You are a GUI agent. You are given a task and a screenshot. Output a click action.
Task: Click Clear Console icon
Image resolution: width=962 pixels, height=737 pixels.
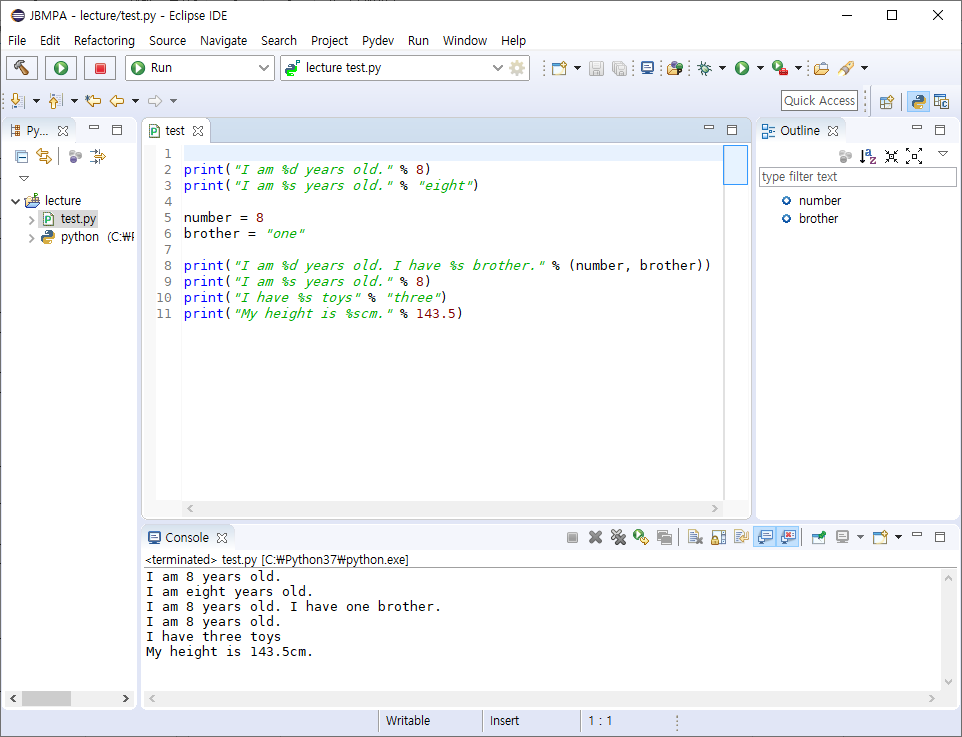(x=695, y=538)
